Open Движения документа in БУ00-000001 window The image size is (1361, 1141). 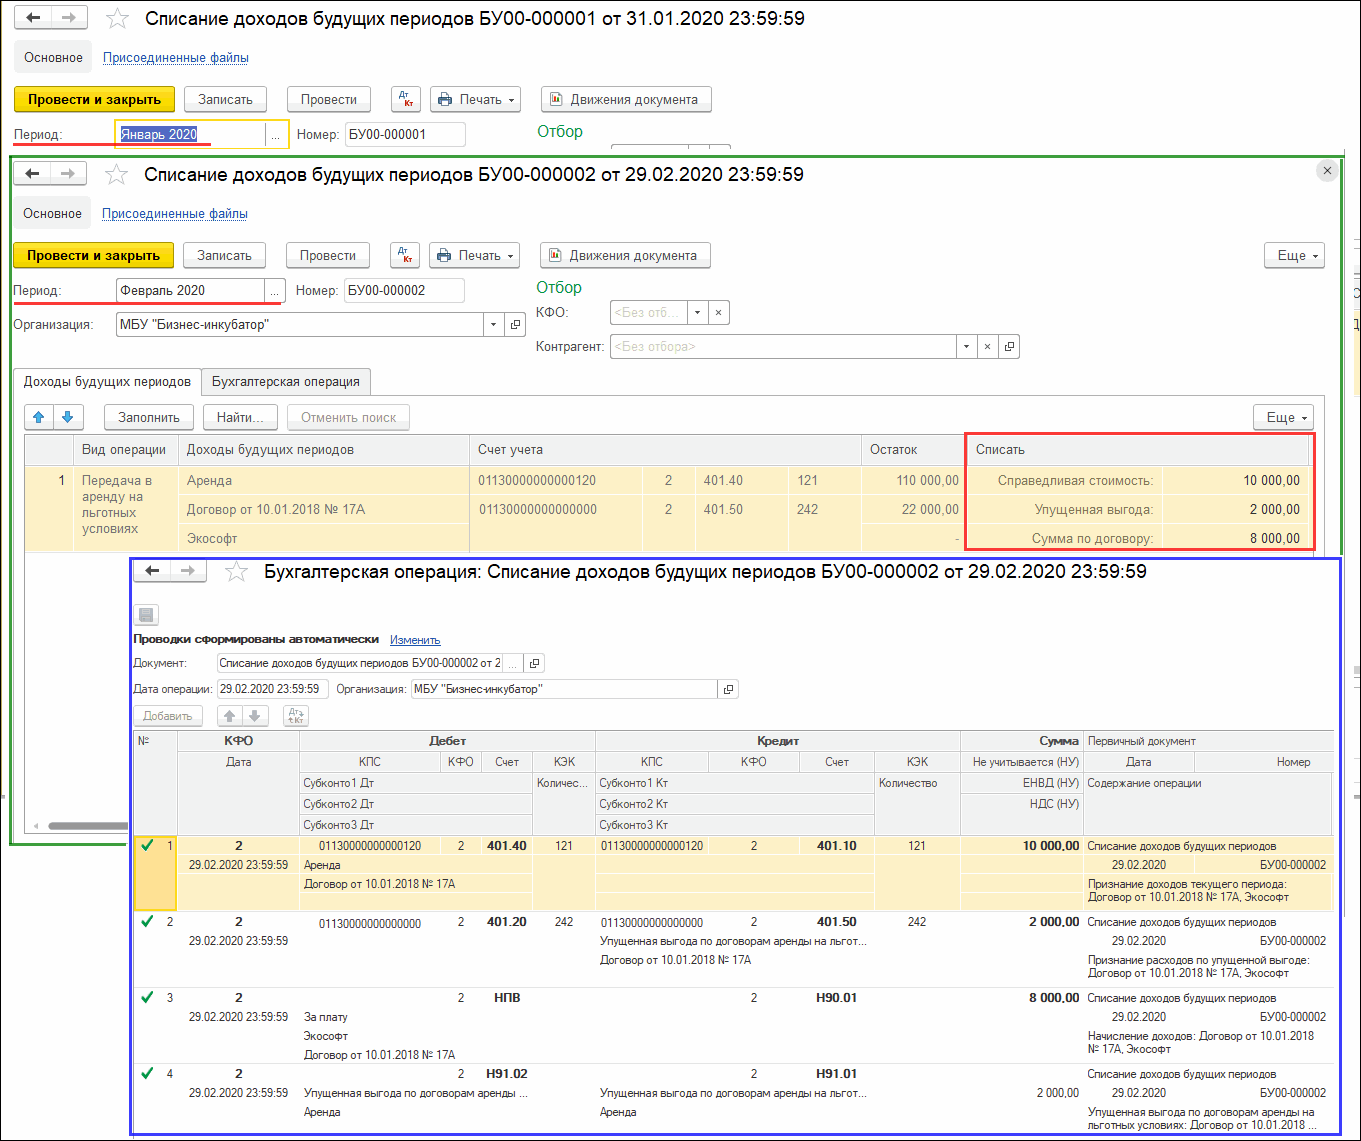point(626,99)
